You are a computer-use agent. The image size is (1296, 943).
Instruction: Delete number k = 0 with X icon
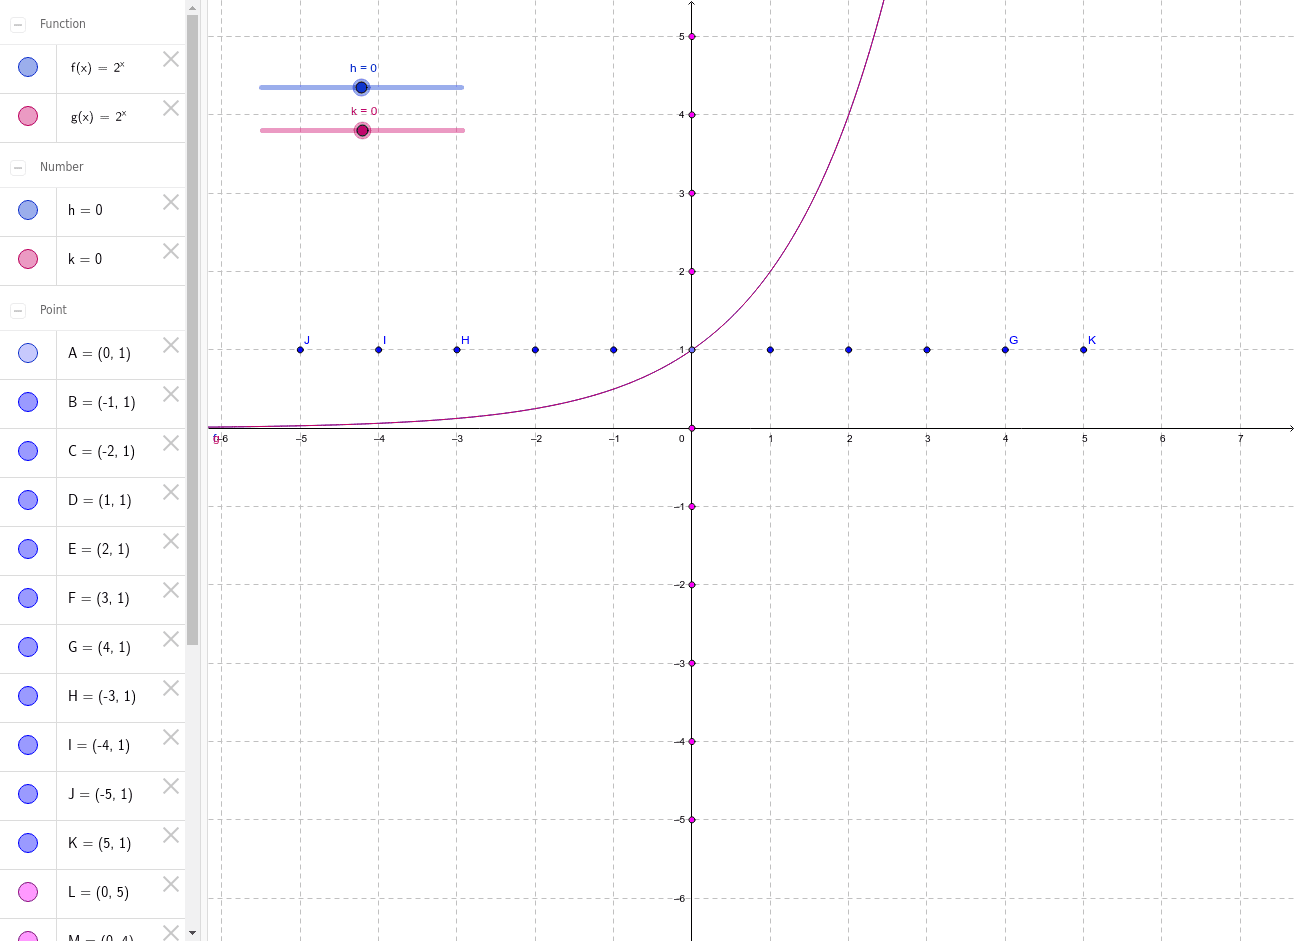171,251
